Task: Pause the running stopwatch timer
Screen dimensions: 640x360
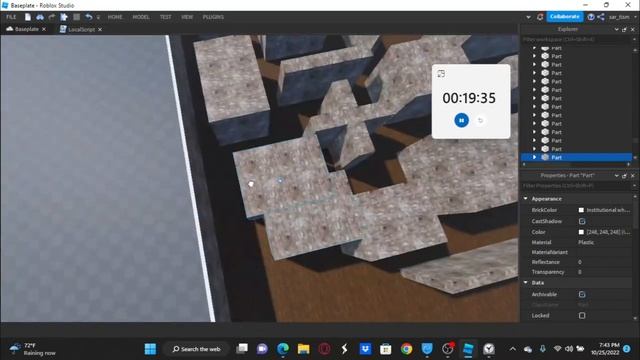Action: coord(461,120)
